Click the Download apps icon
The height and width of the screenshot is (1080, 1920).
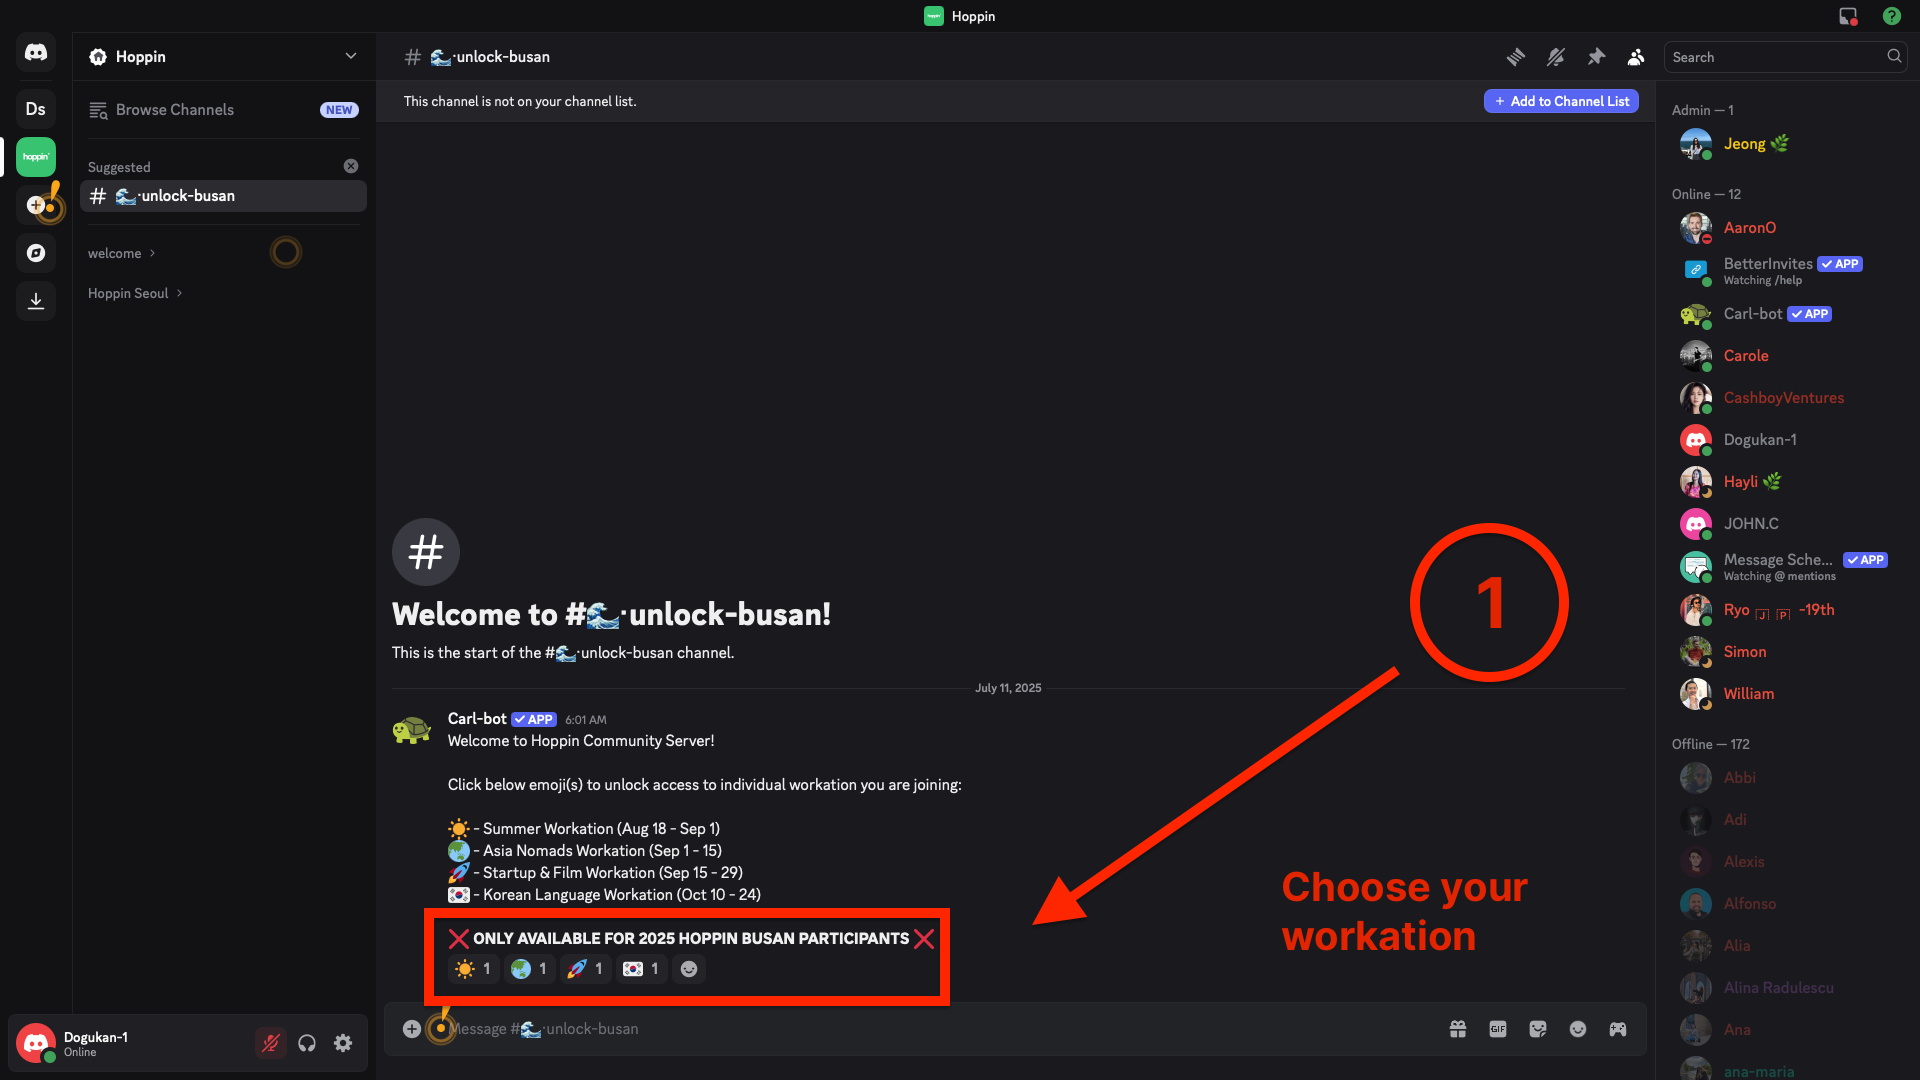[x=36, y=301]
